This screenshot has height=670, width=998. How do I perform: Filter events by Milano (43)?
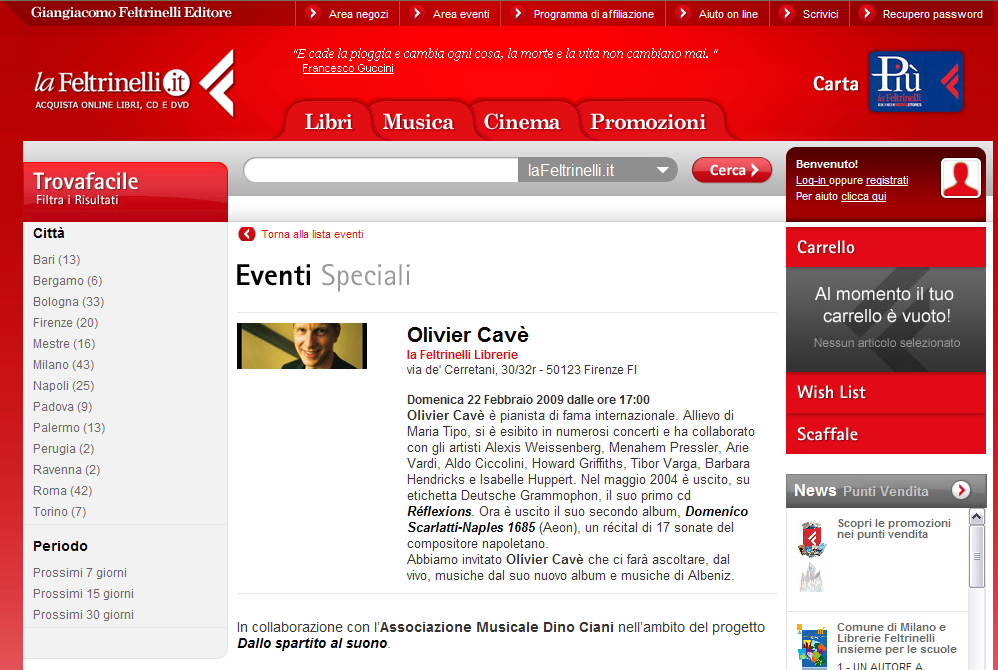[x=64, y=365]
